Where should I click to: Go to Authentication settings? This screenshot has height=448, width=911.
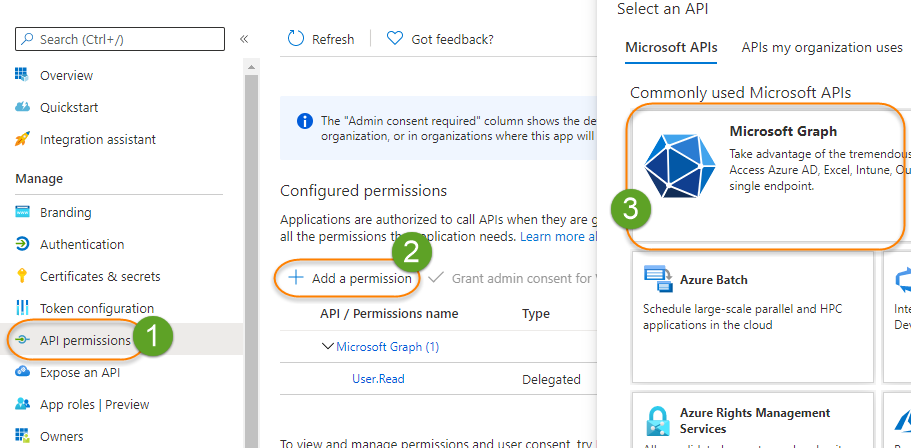(82, 245)
